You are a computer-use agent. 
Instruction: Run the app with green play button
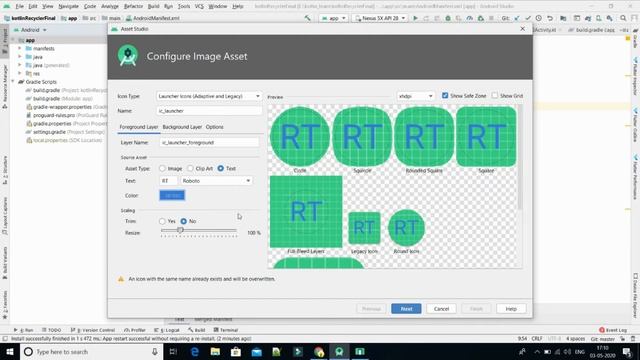point(416,18)
